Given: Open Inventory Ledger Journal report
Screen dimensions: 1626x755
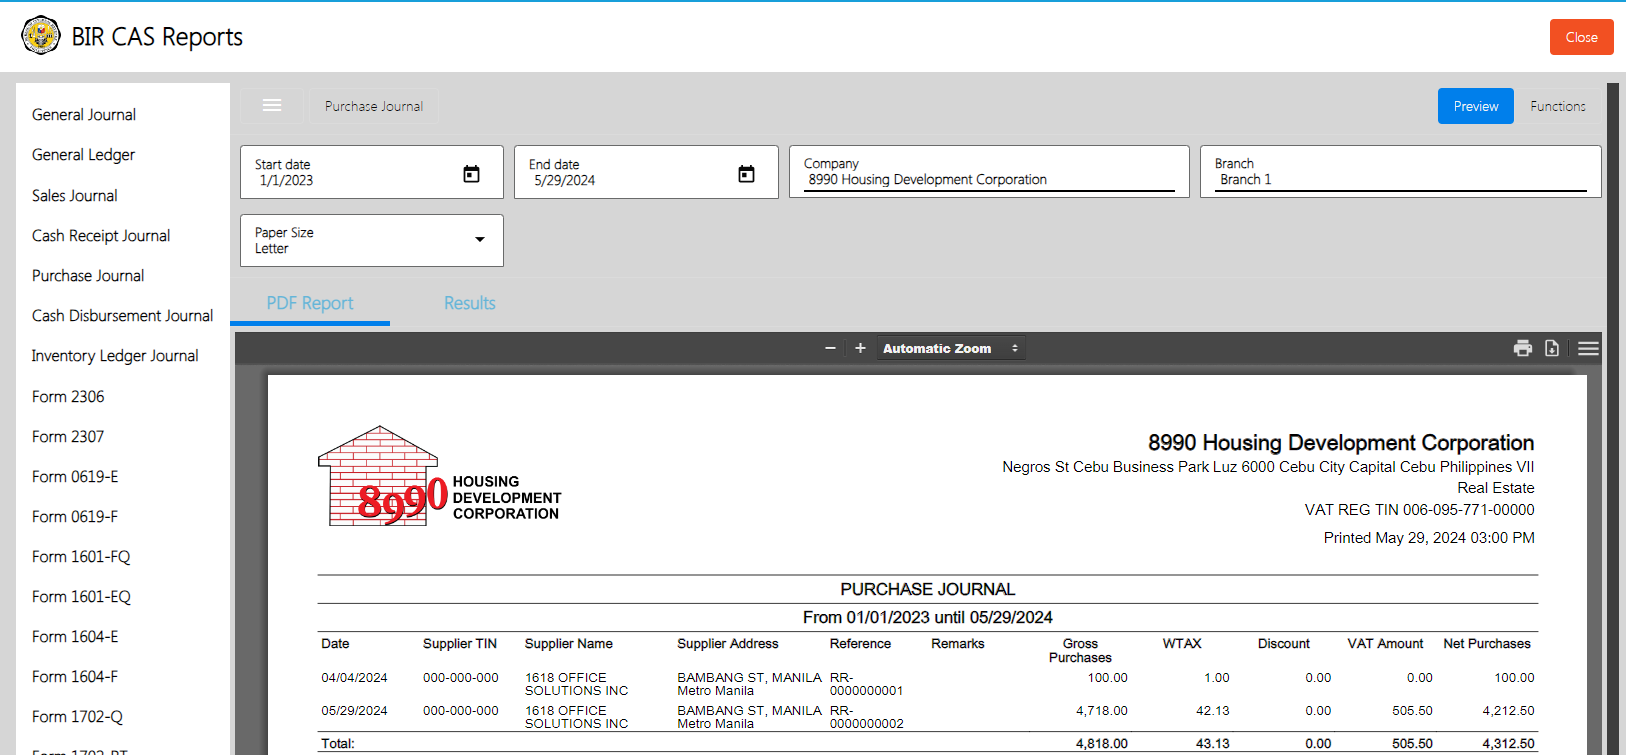Looking at the screenshot, I should (x=115, y=356).
